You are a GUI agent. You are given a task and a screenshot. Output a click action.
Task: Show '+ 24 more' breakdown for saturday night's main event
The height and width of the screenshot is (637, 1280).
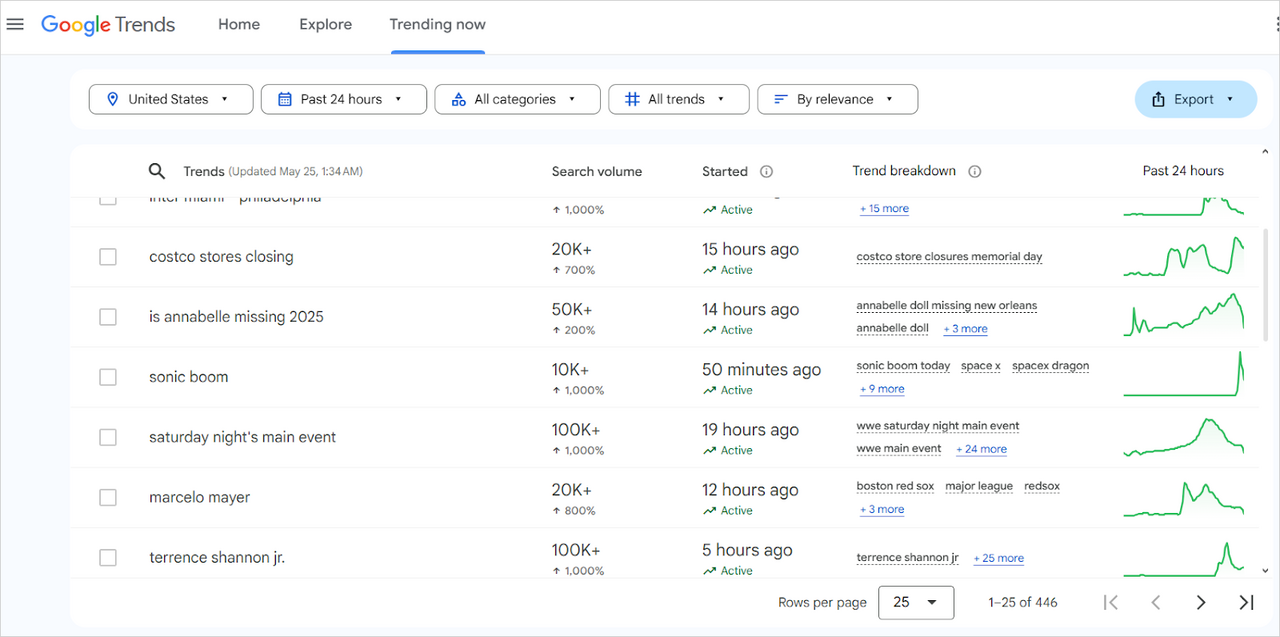tap(981, 449)
